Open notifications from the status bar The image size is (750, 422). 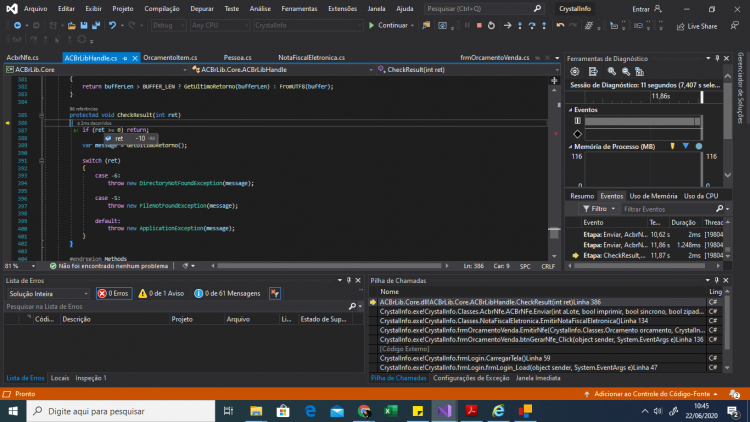point(735,394)
